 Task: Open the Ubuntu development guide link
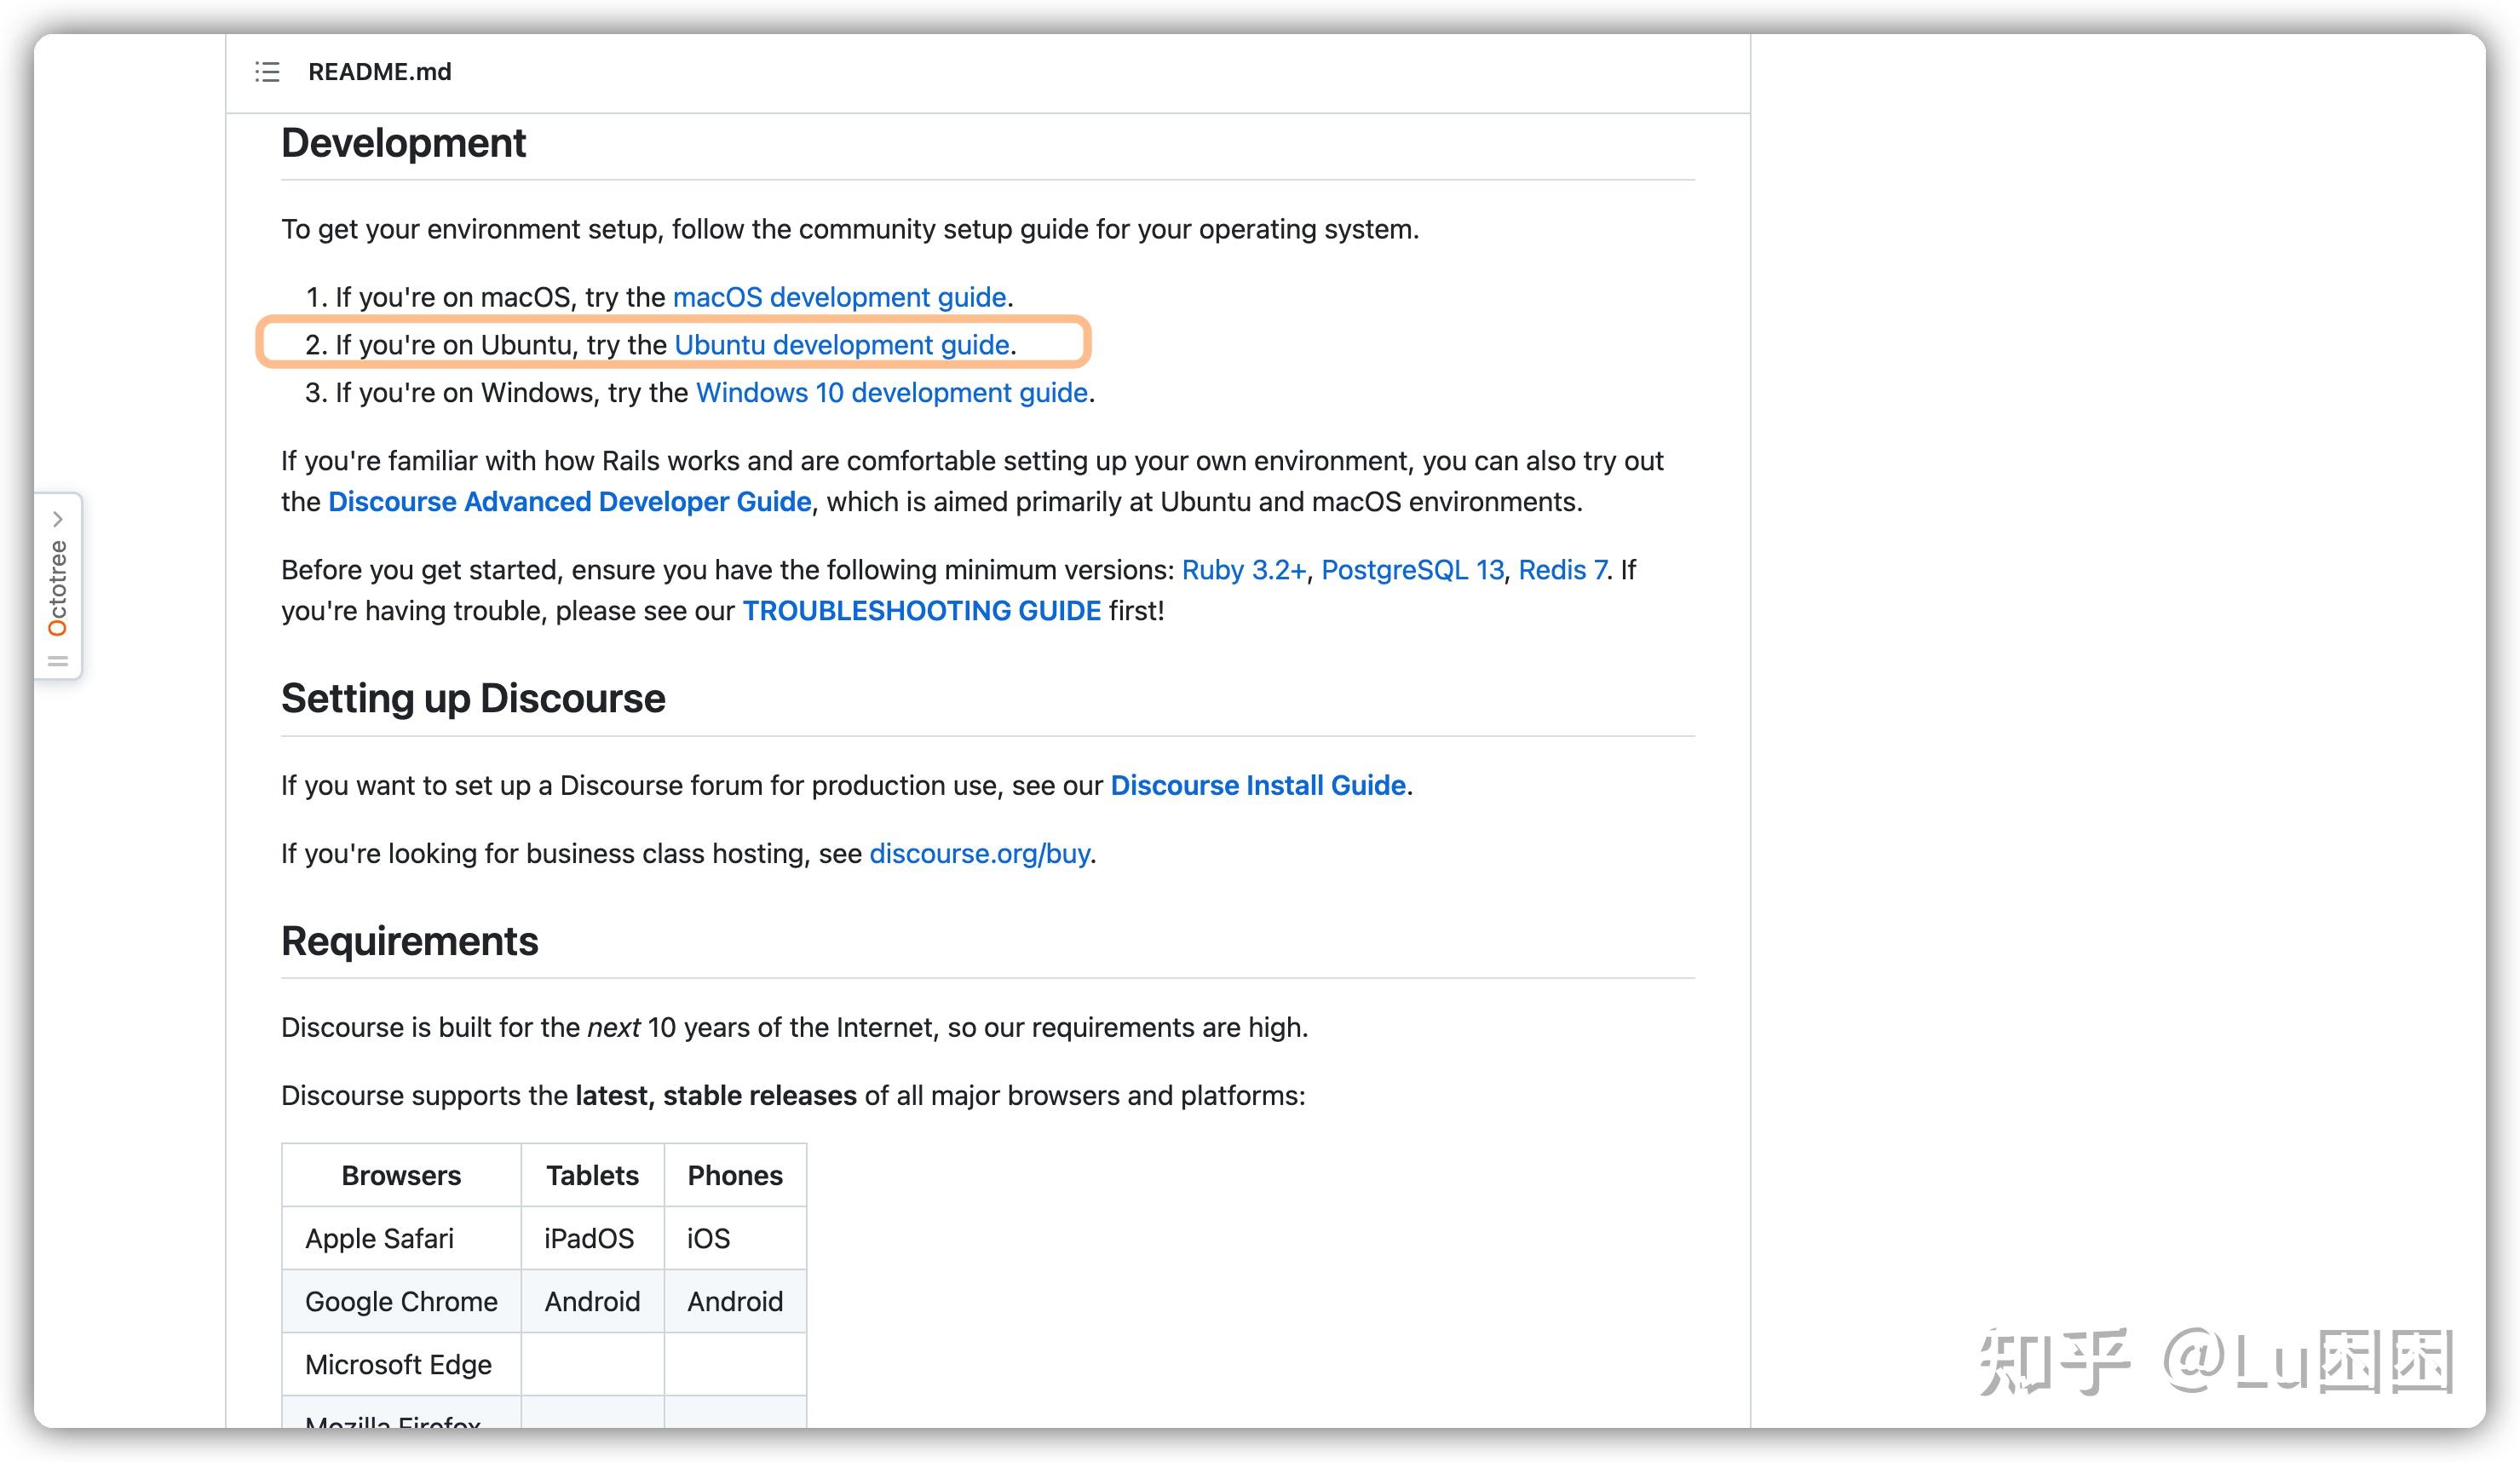(841, 345)
